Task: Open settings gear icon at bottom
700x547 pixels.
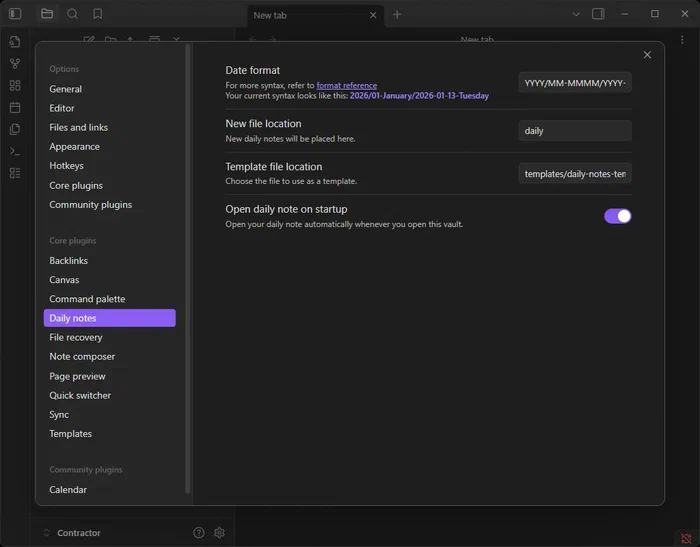Action: [x=219, y=532]
